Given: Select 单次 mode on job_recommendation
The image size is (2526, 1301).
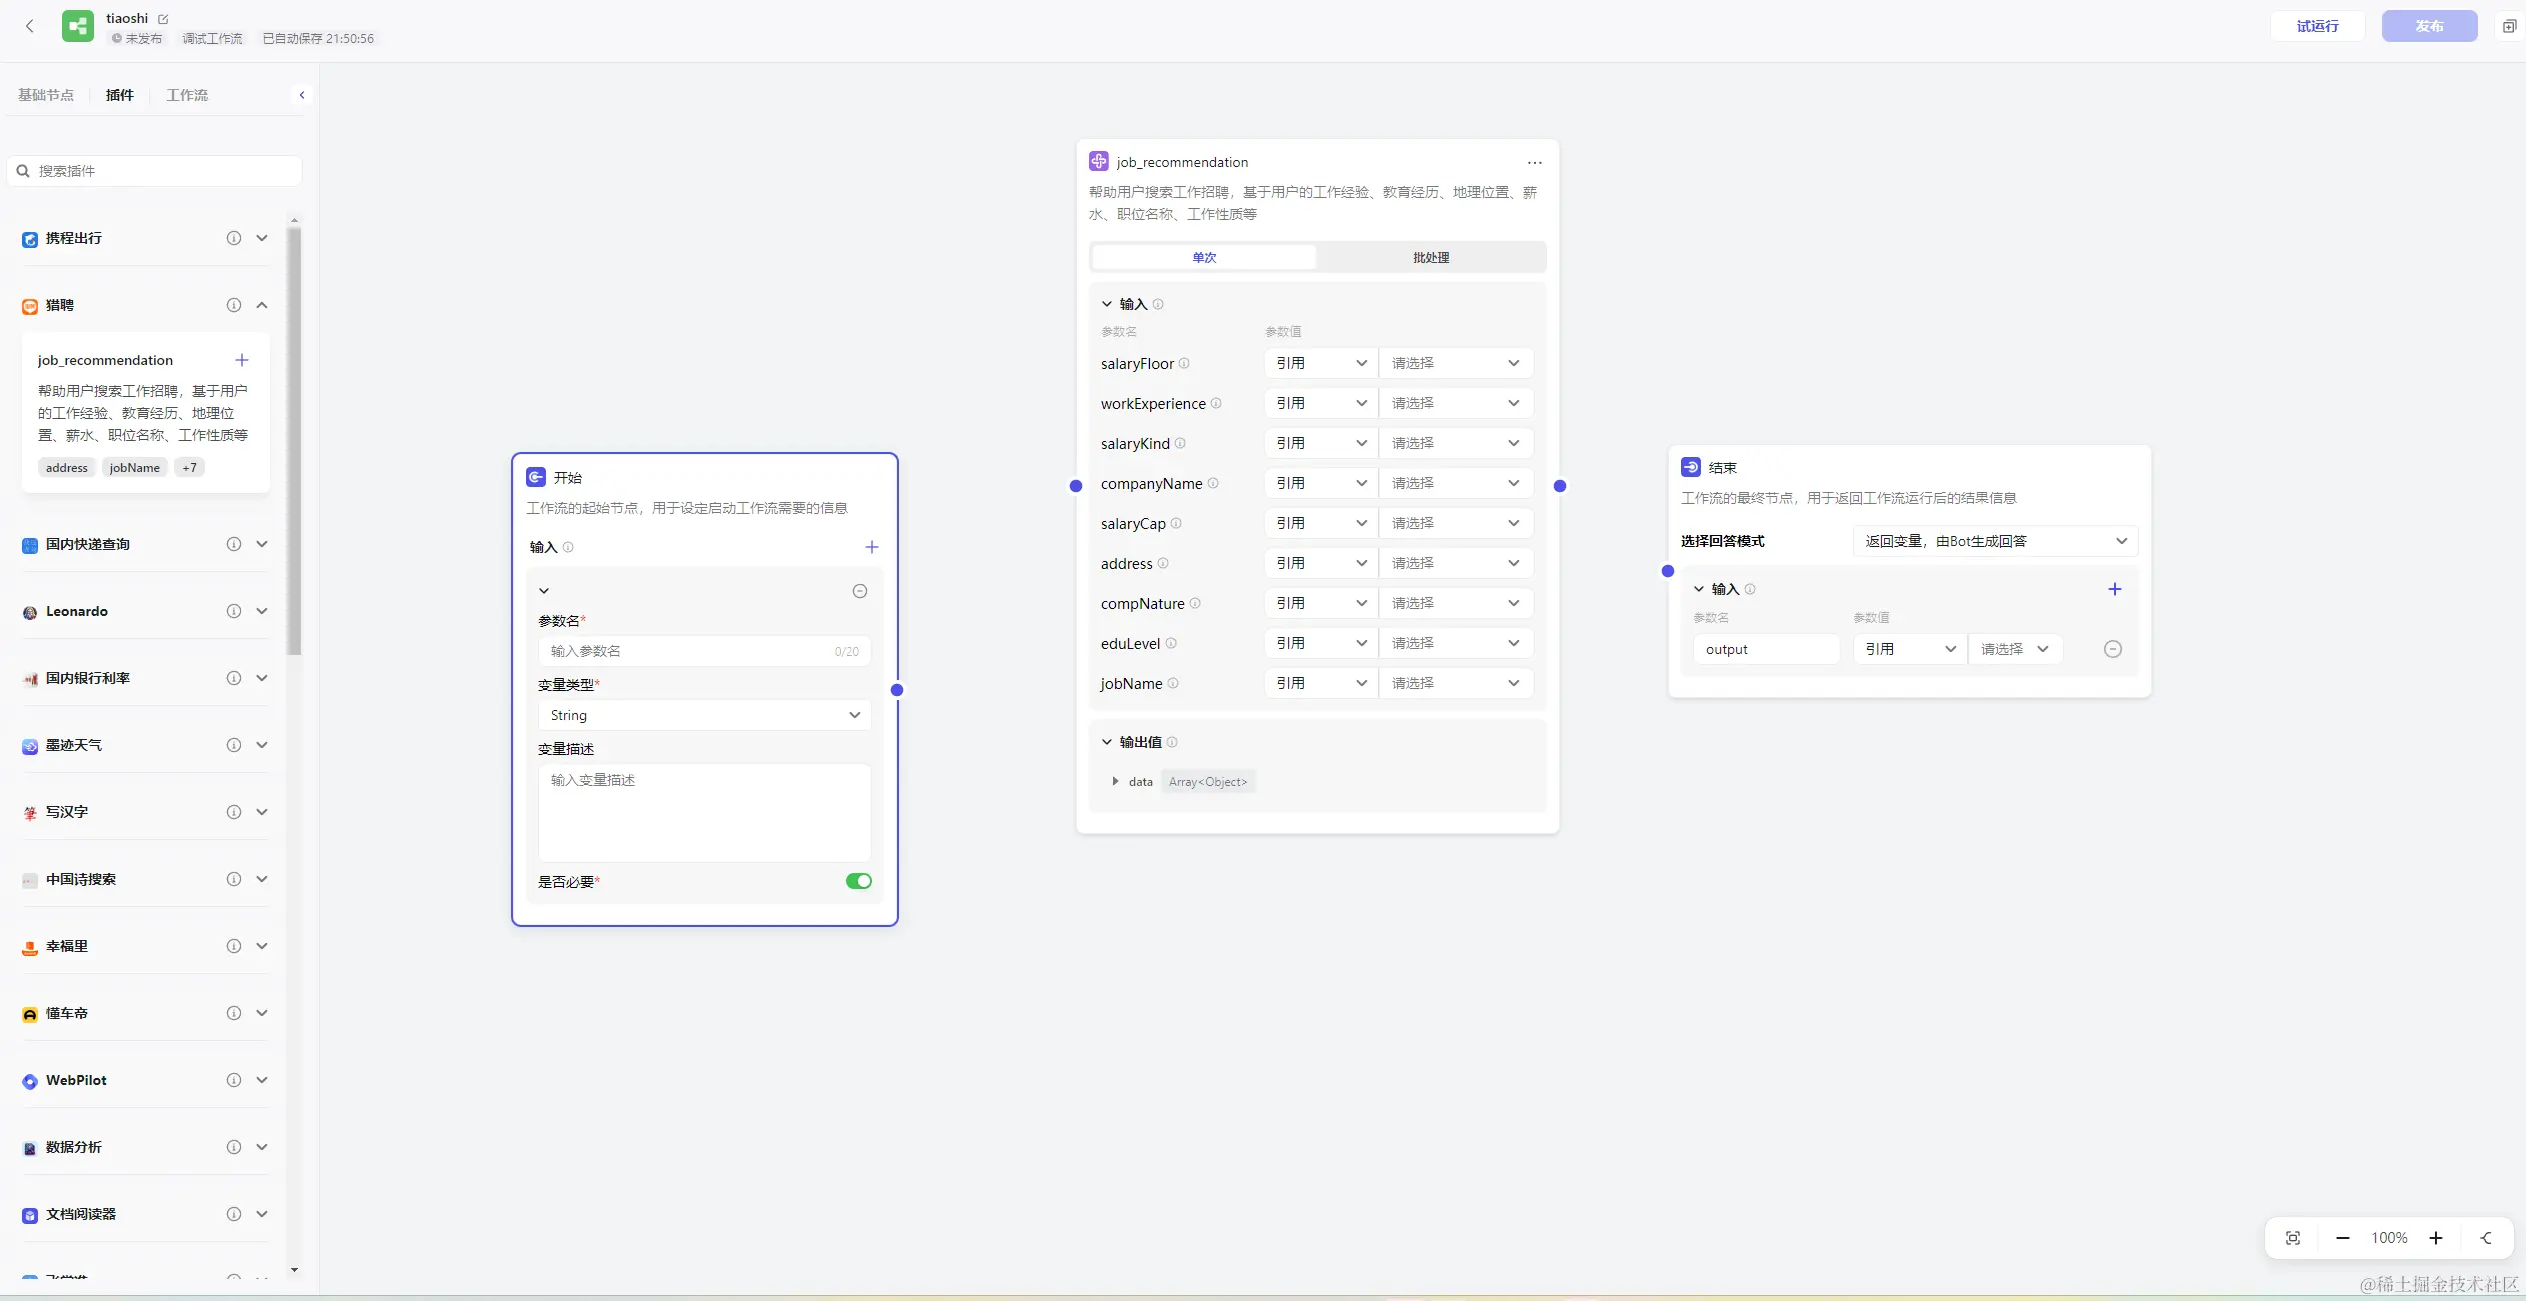Looking at the screenshot, I should pyautogui.click(x=1204, y=257).
